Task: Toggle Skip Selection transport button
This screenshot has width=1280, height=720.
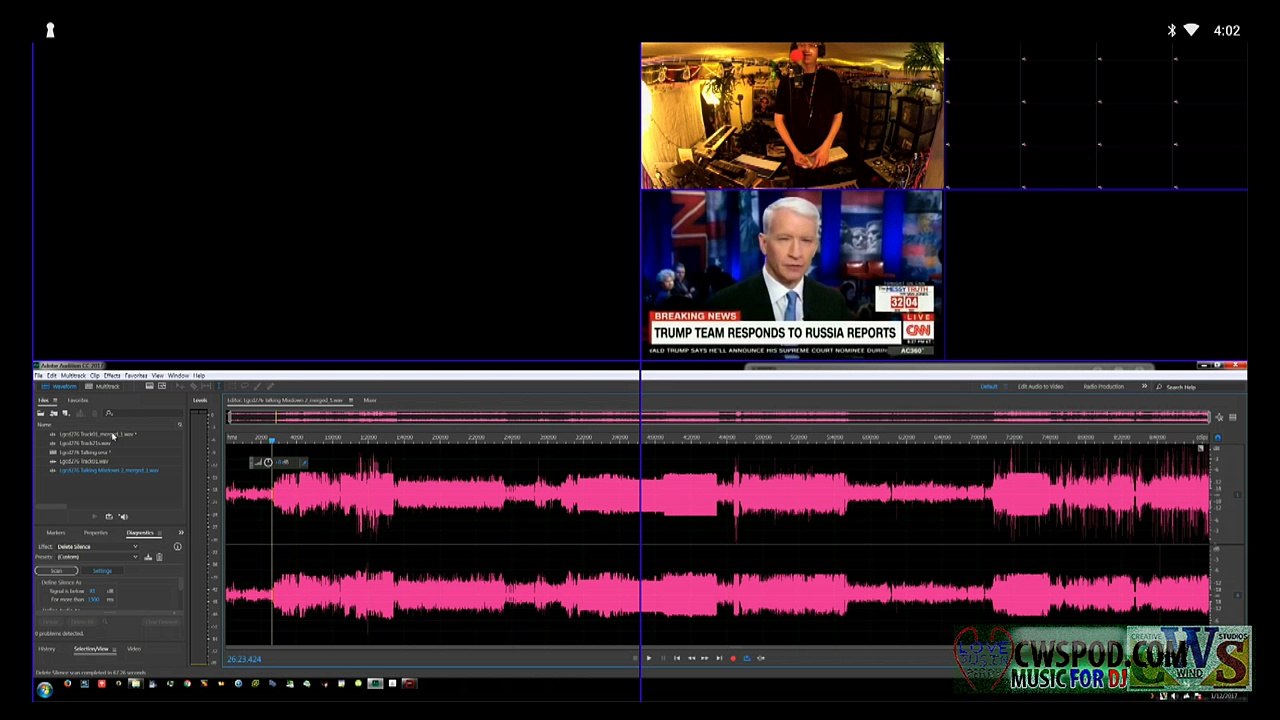Action: [x=761, y=658]
